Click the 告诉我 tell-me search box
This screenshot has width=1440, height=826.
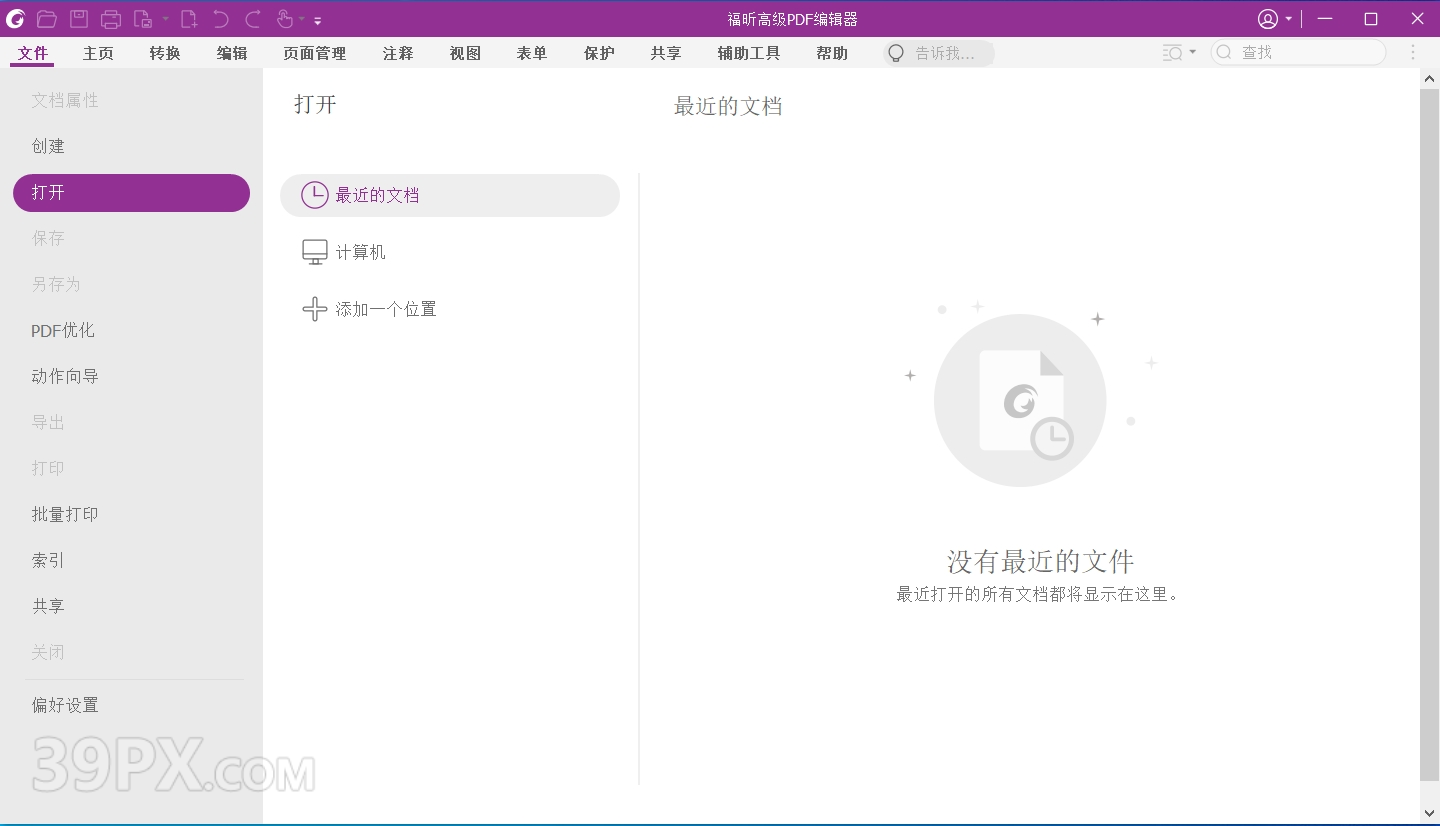(x=939, y=54)
